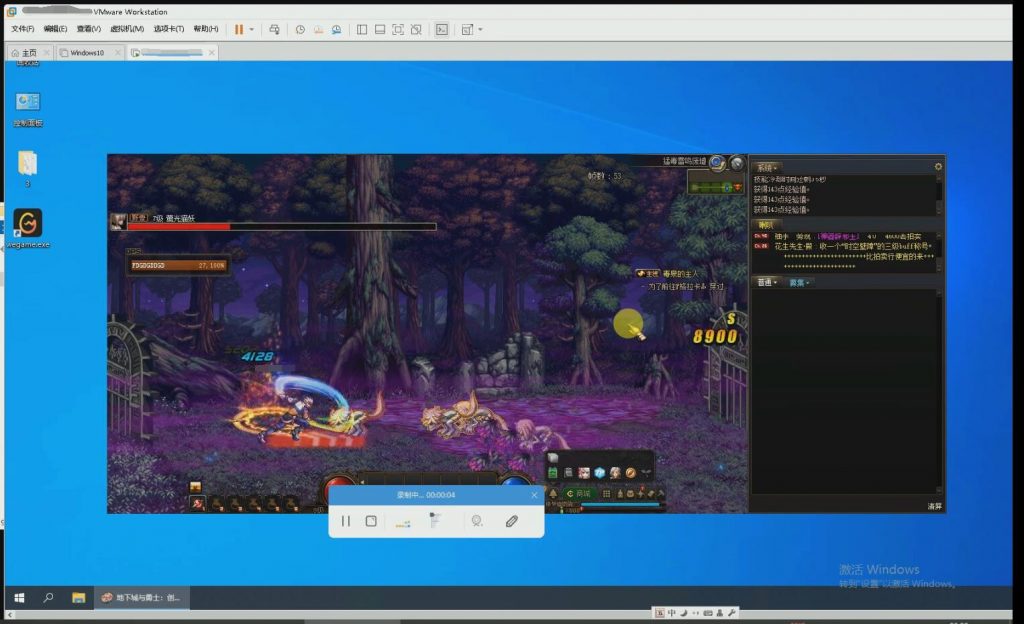
Task: Expand the stretch display dropdown arrow
Action: point(481,29)
